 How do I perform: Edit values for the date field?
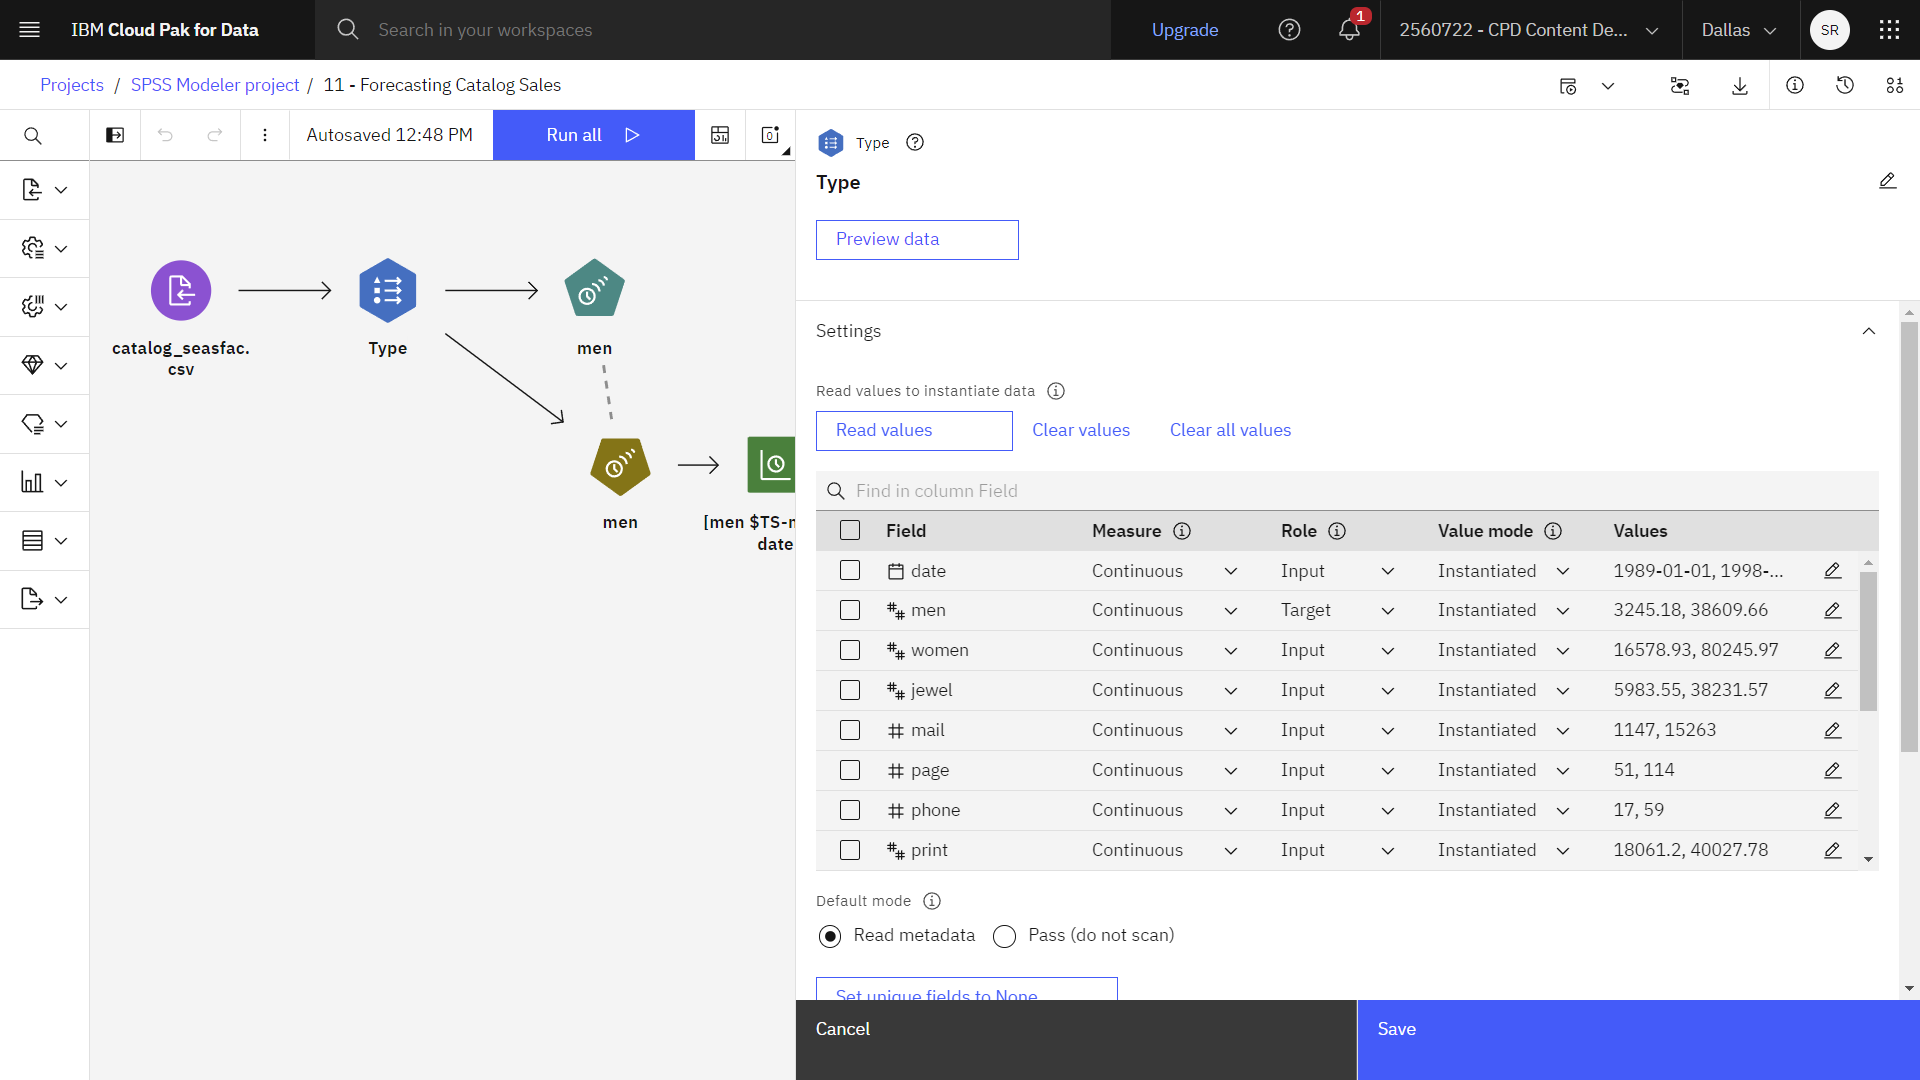click(x=1832, y=571)
